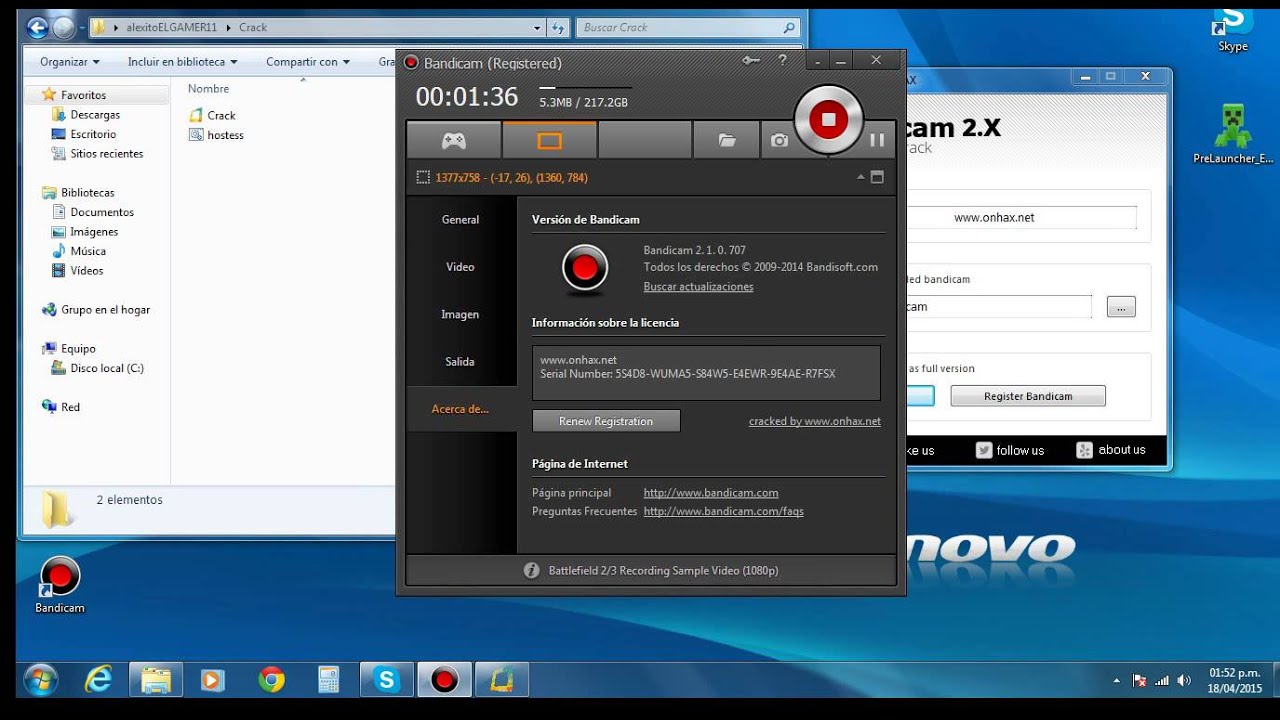Open Vídeos library
This screenshot has height=720, width=1280.
pyautogui.click(x=86, y=271)
